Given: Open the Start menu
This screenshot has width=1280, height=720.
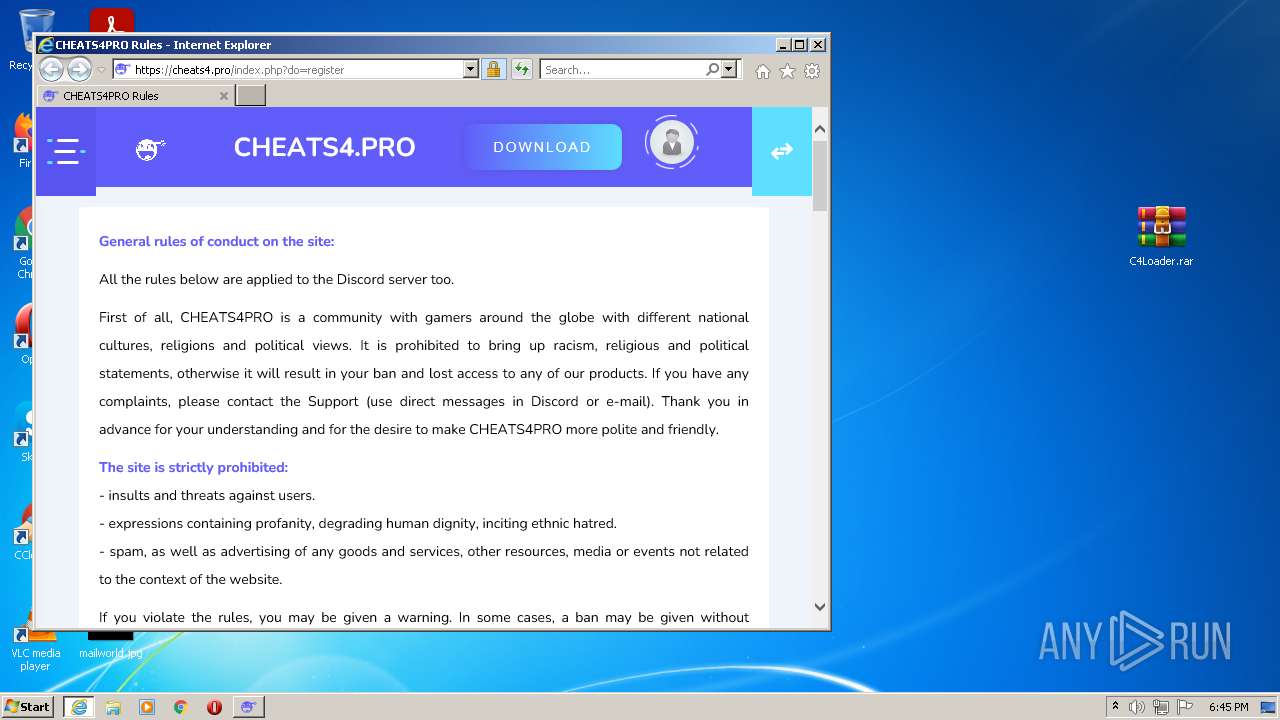Looking at the screenshot, I should (x=27, y=706).
